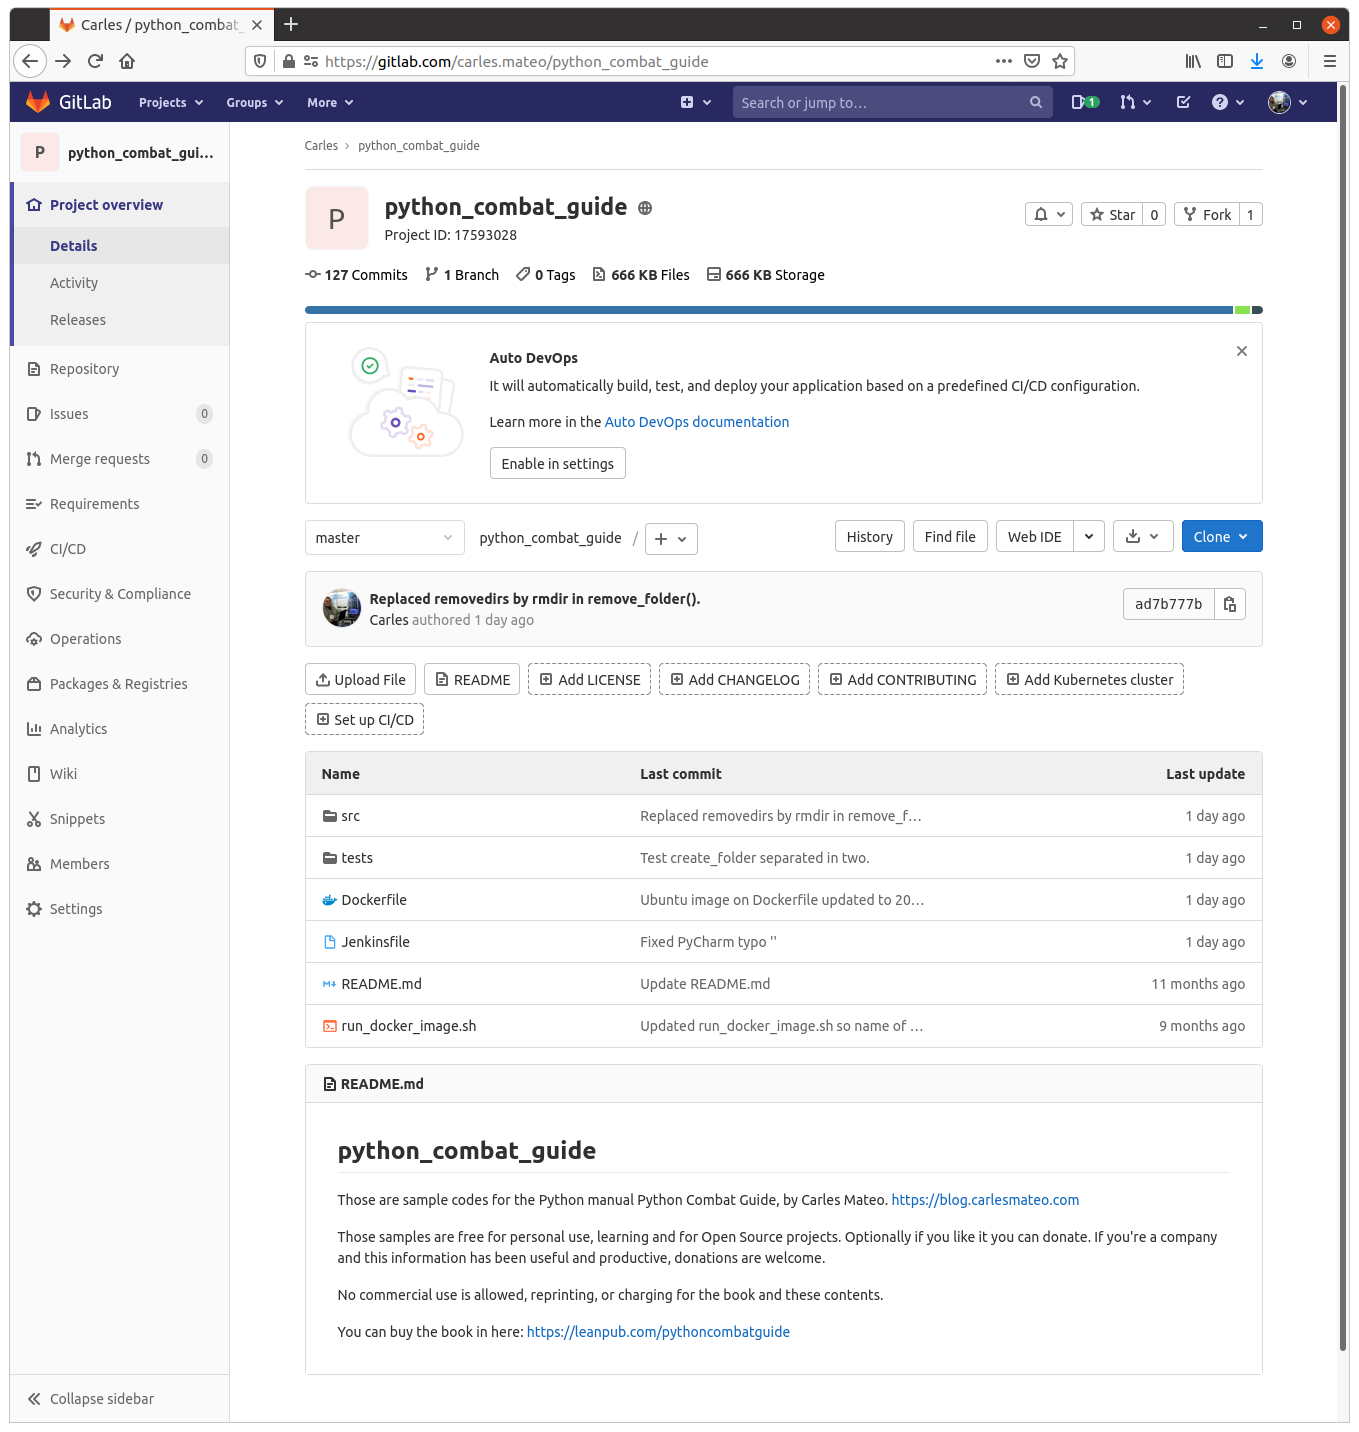Open Repository in the sidebar
This screenshot has height=1432, width=1359.
click(x=120, y=369)
